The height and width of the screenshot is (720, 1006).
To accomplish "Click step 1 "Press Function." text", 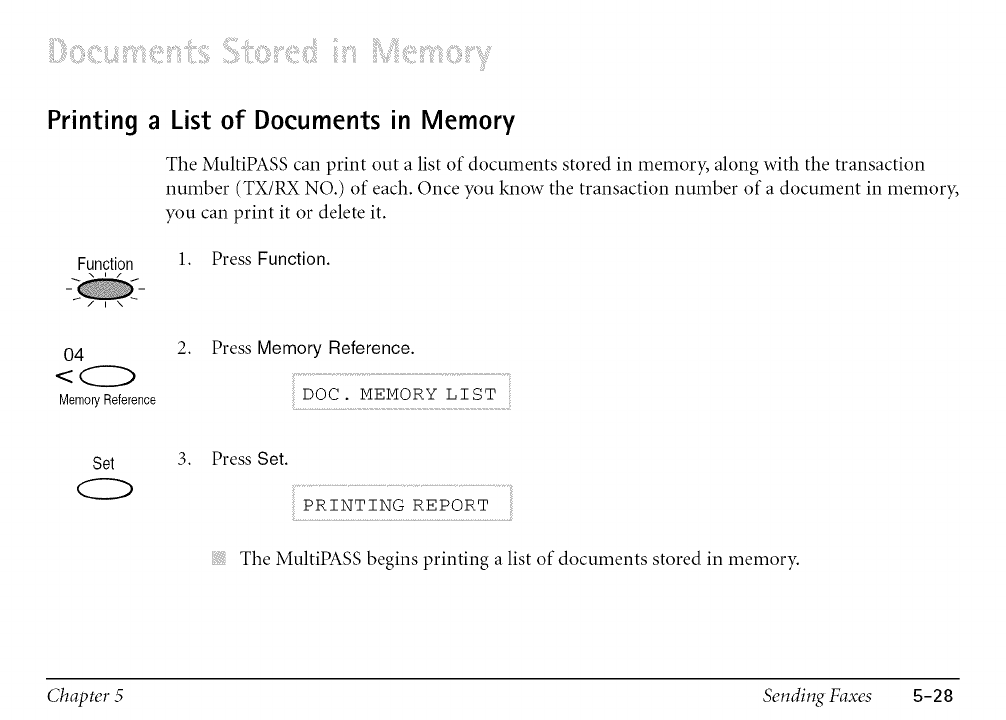I will pyautogui.click(x=270, y=259).
